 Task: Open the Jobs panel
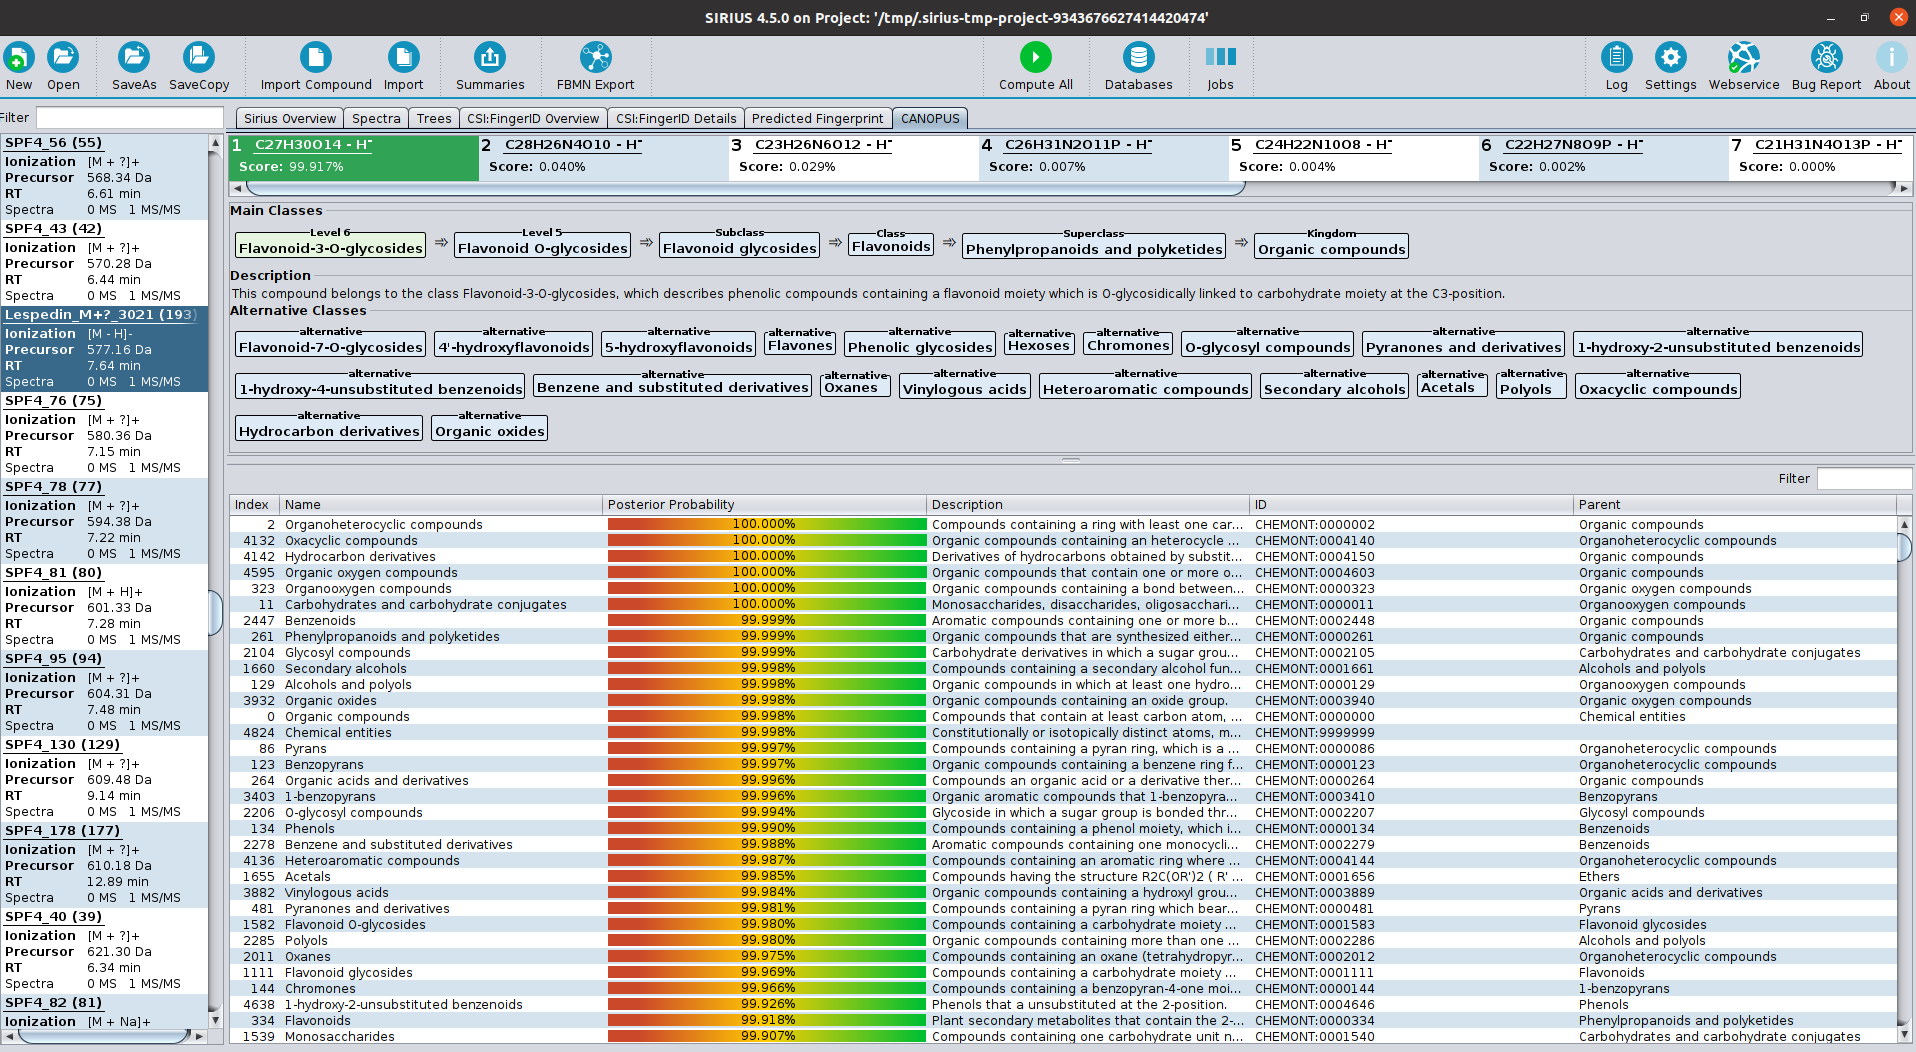(1220, 58)
